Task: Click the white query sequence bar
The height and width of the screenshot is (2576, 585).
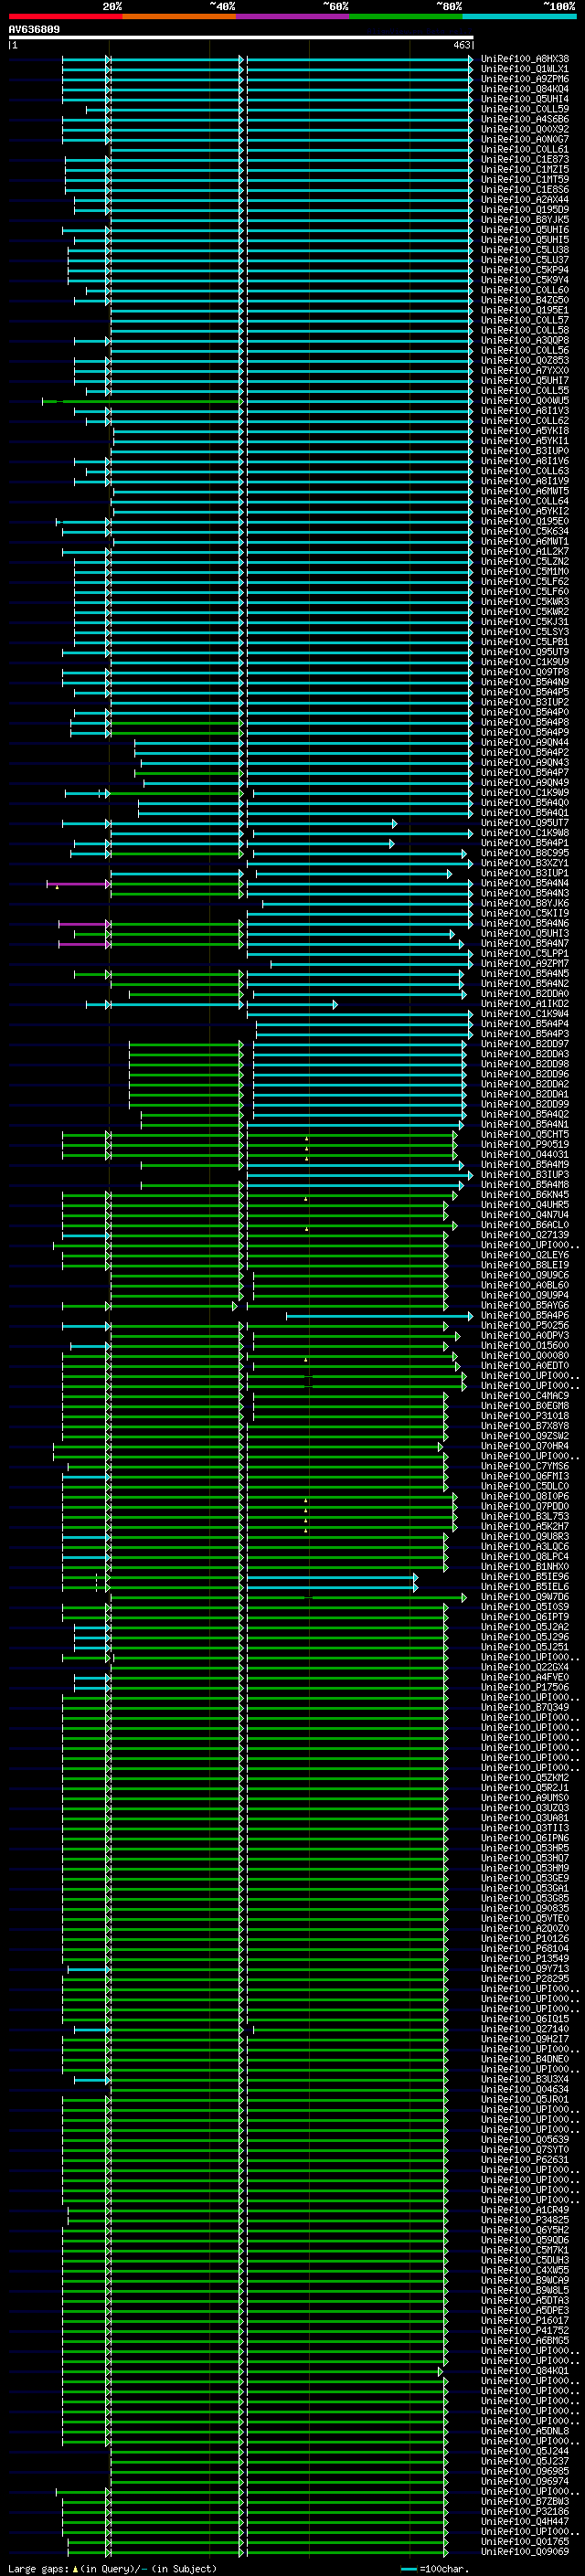Action: click(241, 38)
